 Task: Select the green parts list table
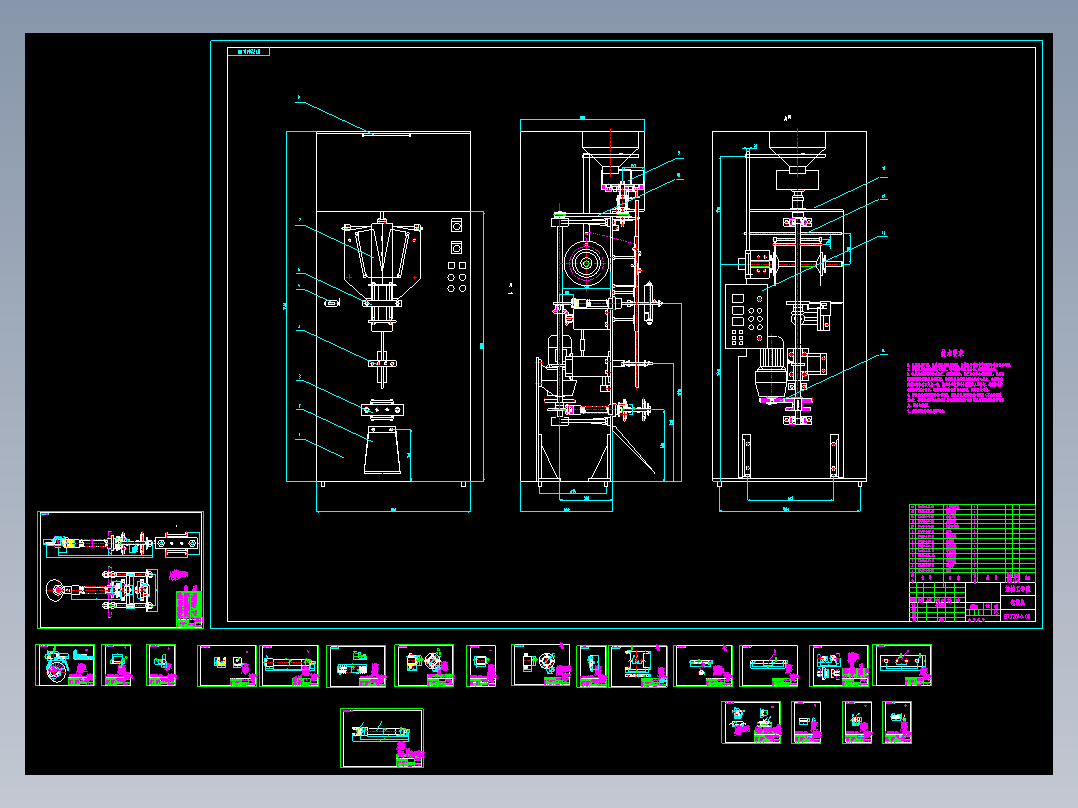click(972, 543)
